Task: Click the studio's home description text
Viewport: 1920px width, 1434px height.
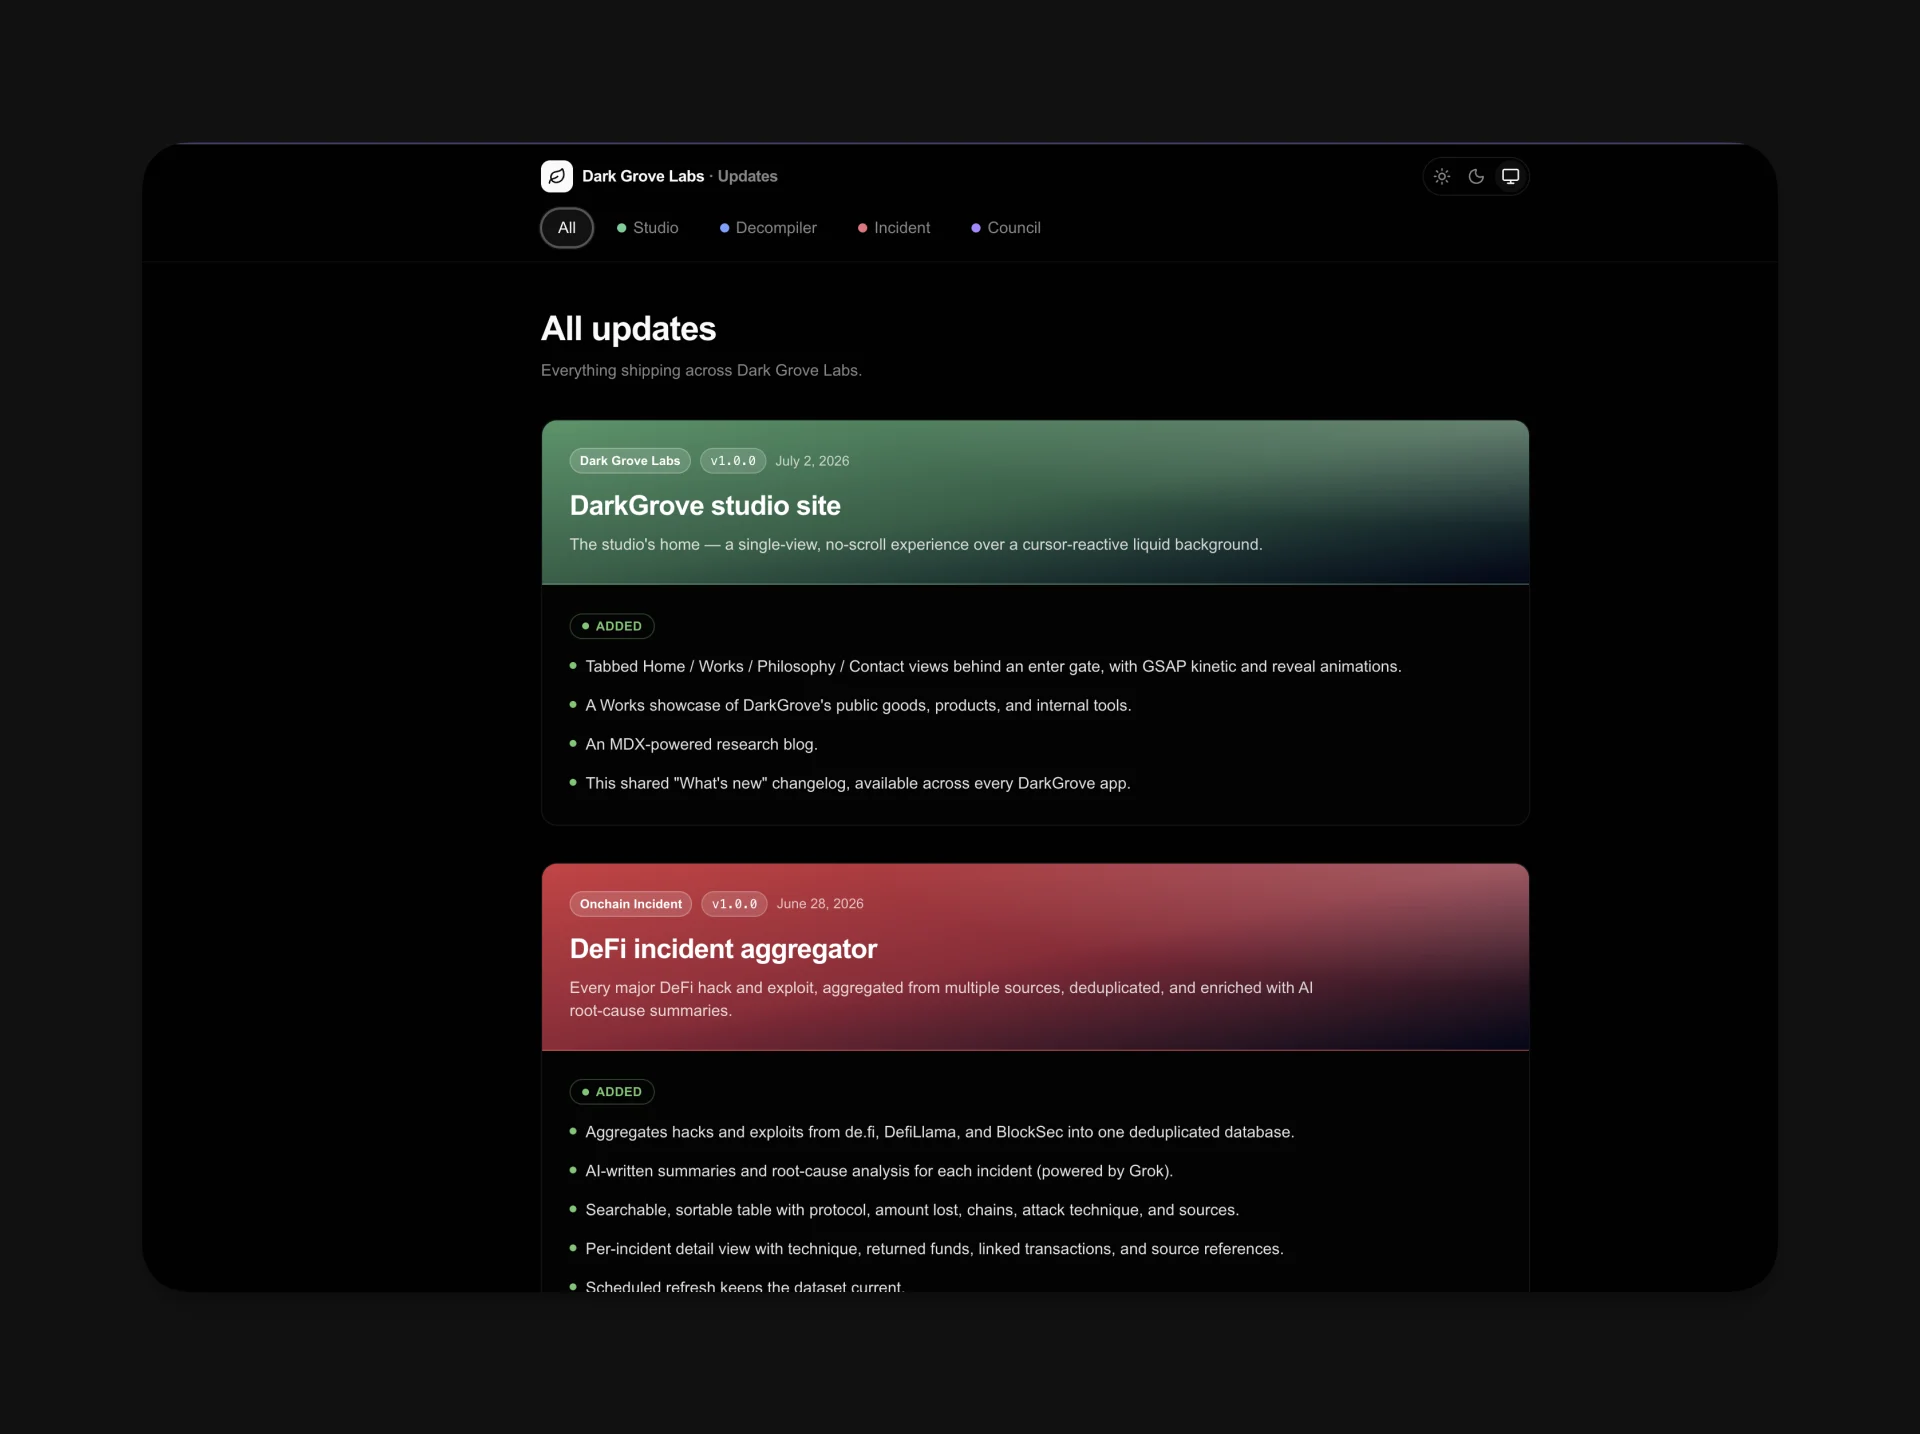Action: coord(916,544)
